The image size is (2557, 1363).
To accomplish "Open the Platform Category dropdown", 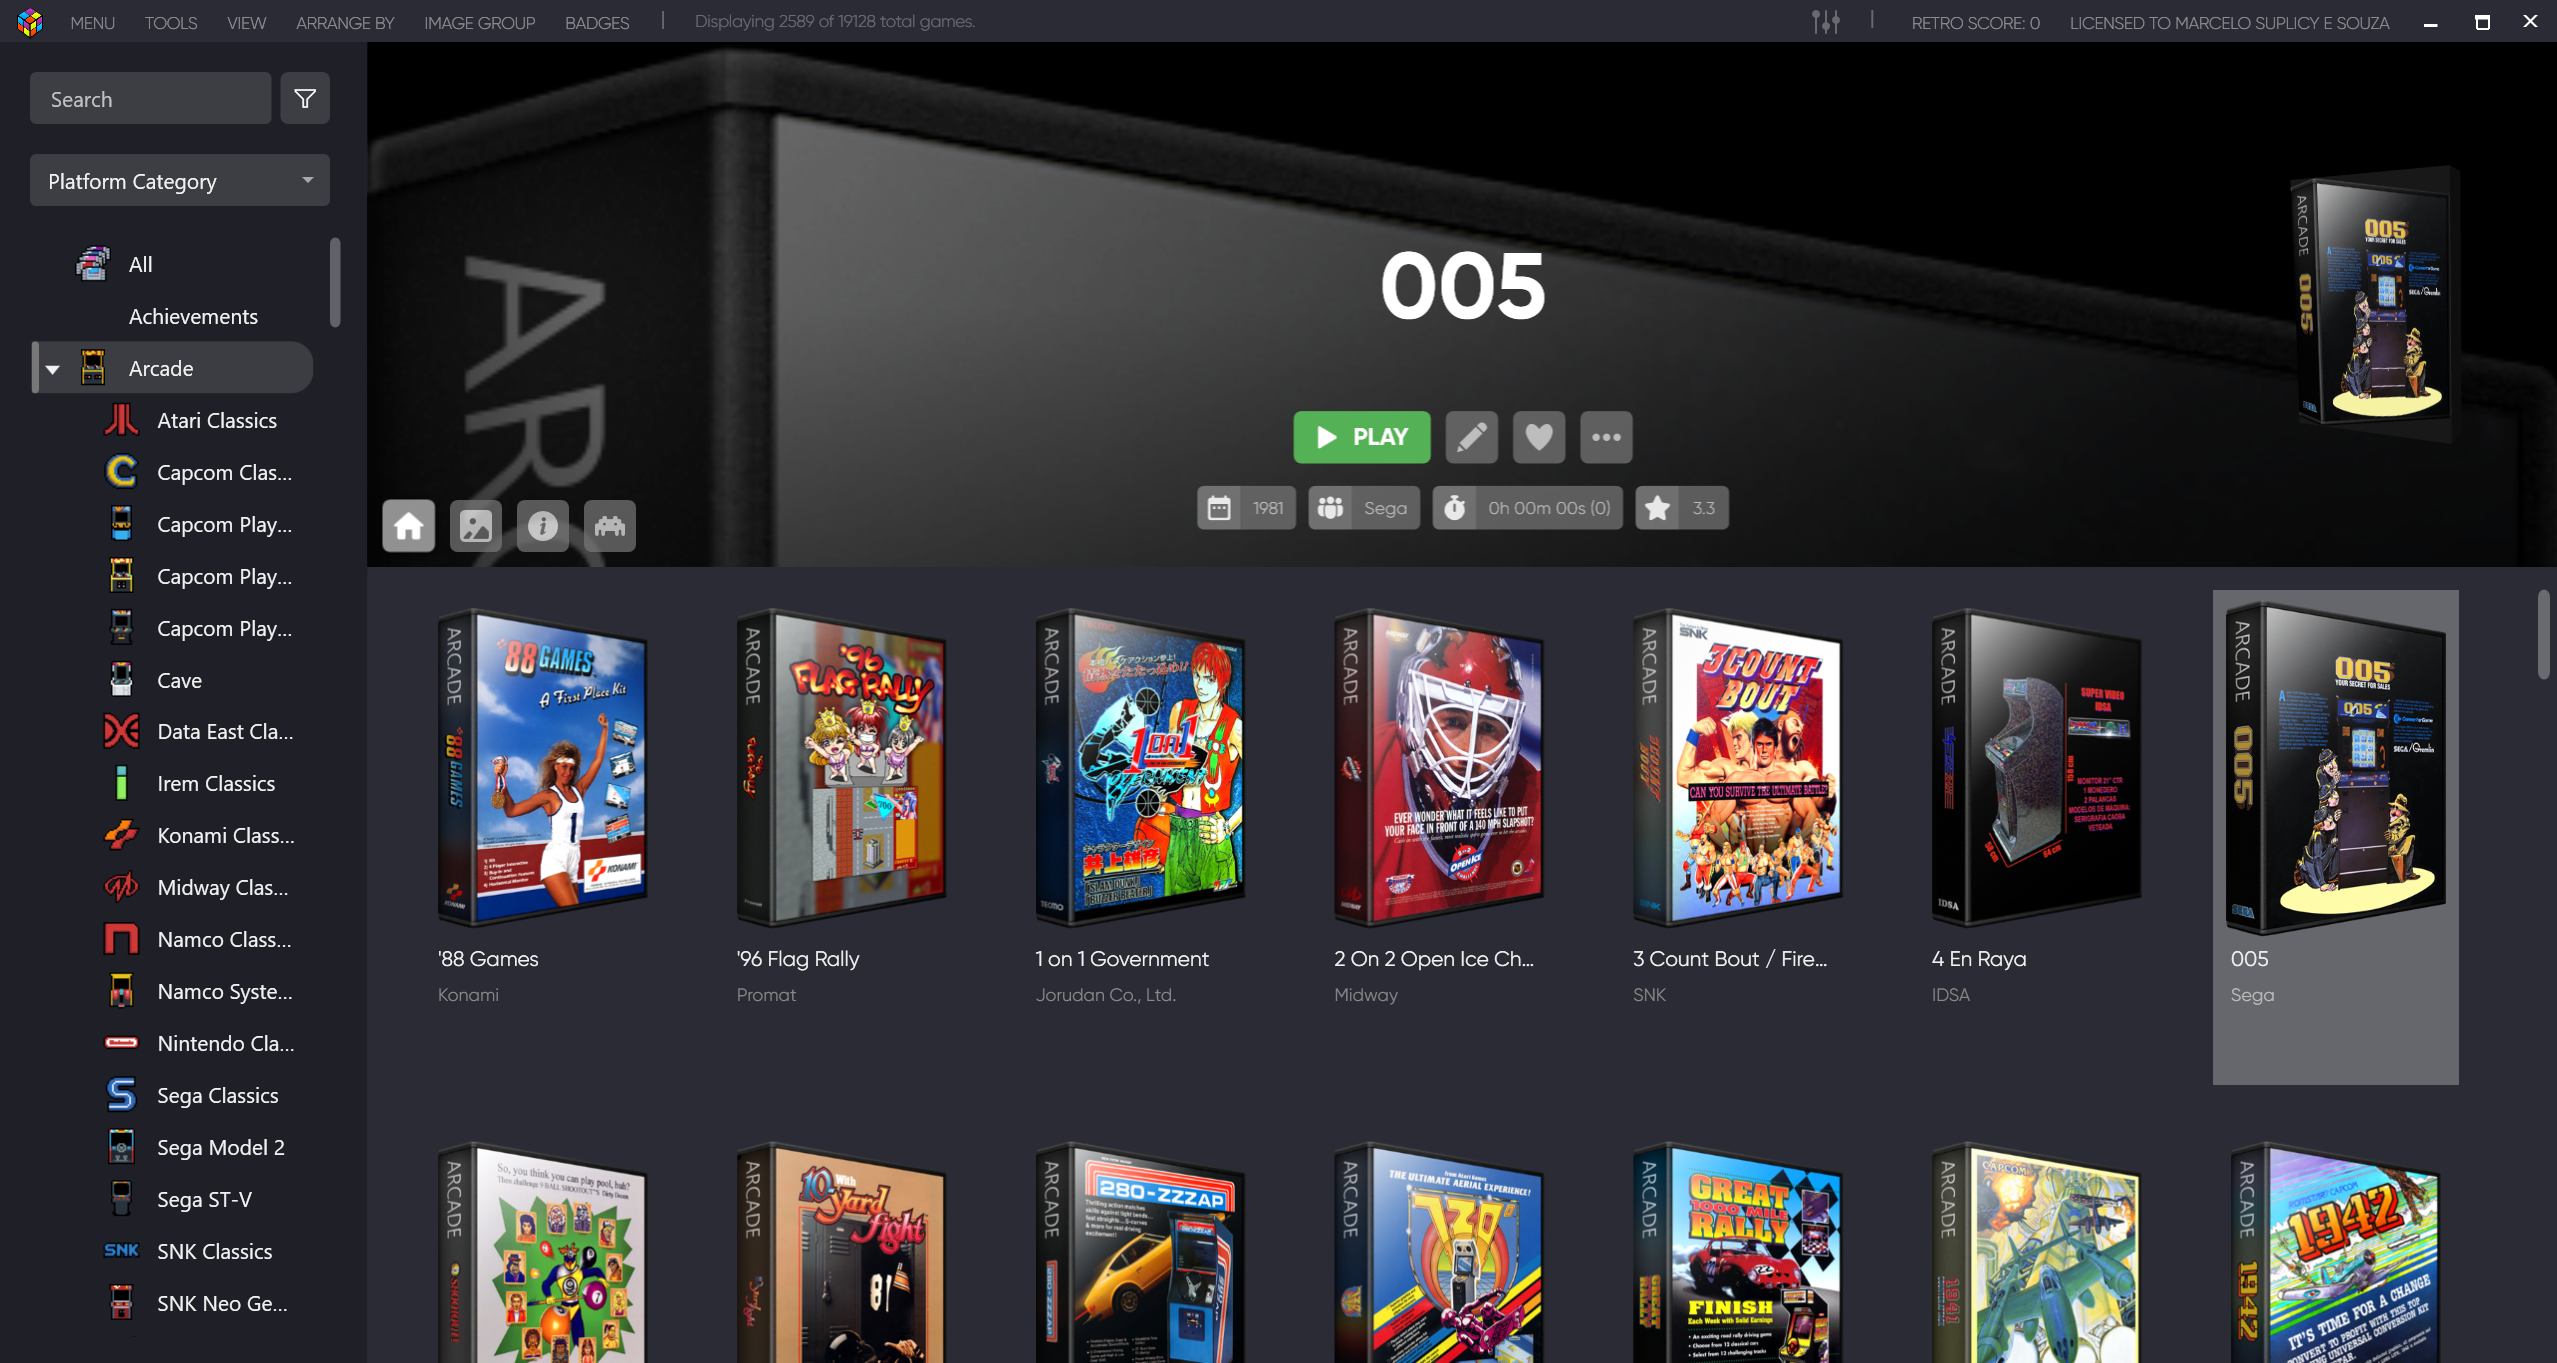I will pyautogui.click(x=180, y=181).
